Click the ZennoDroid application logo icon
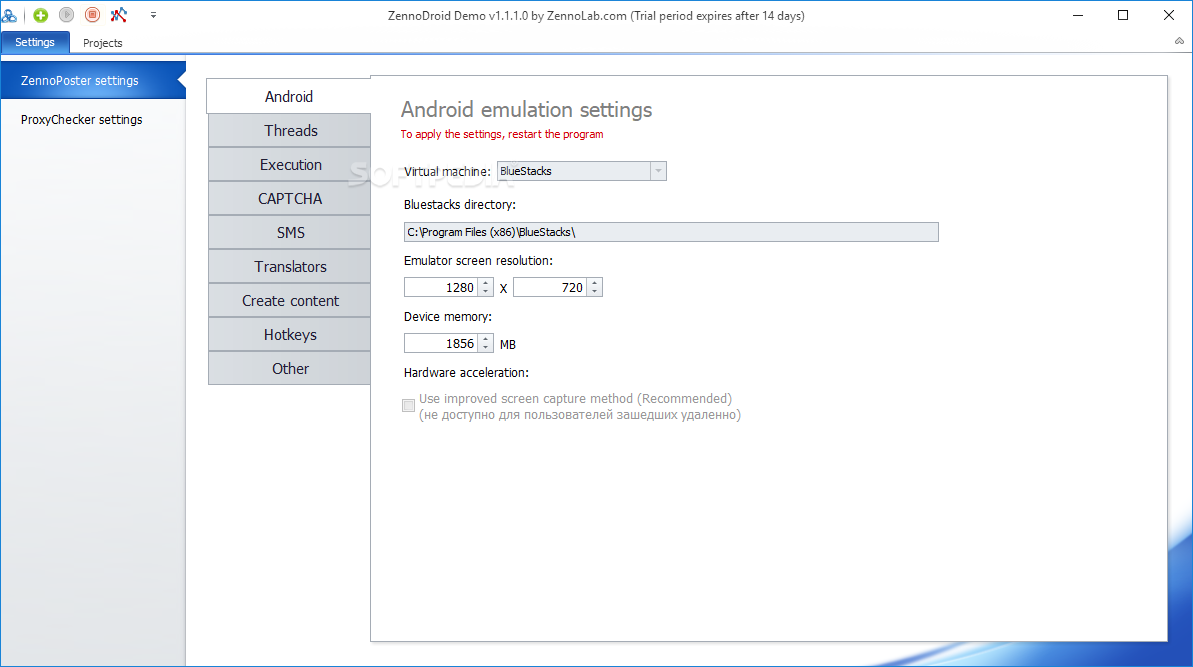1193x667 pixels. click(9, 15)
